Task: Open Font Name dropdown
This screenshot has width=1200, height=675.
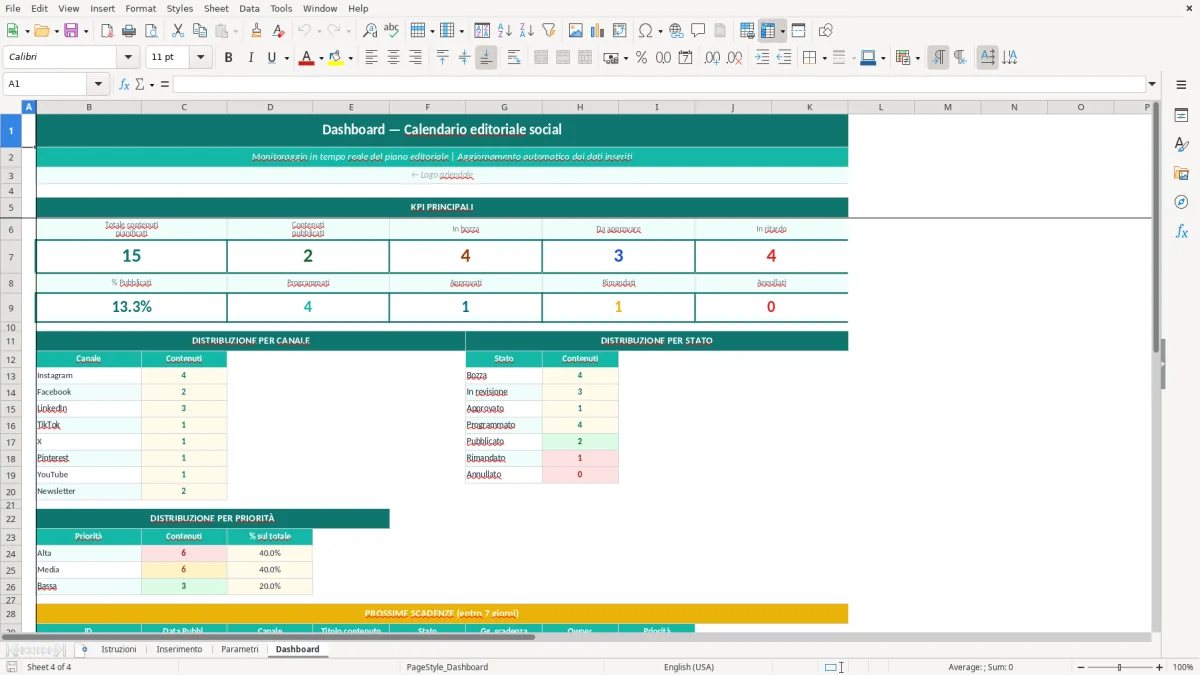Action: (x=128, y=58)
